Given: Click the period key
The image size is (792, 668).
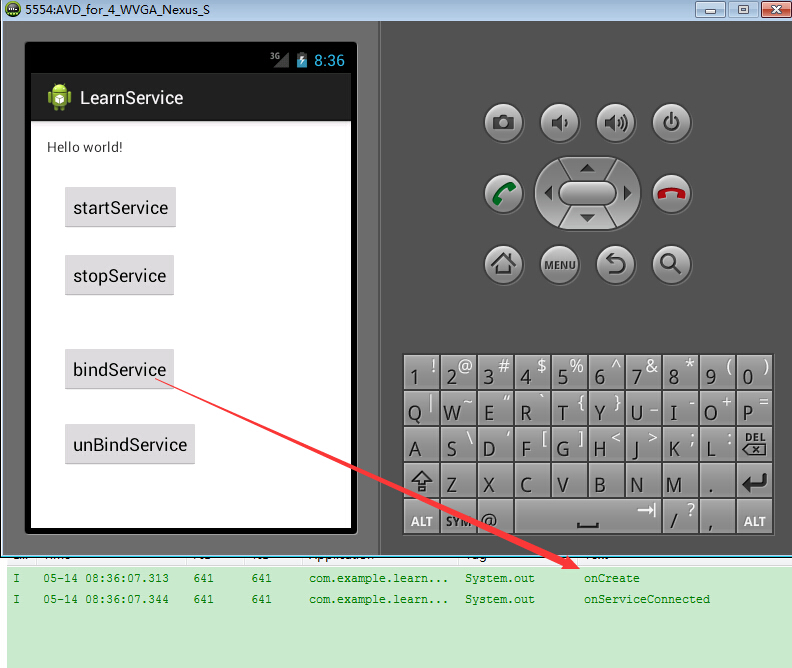Looking at the screenshot, I should pyautogui.click(x=717, y=481).
